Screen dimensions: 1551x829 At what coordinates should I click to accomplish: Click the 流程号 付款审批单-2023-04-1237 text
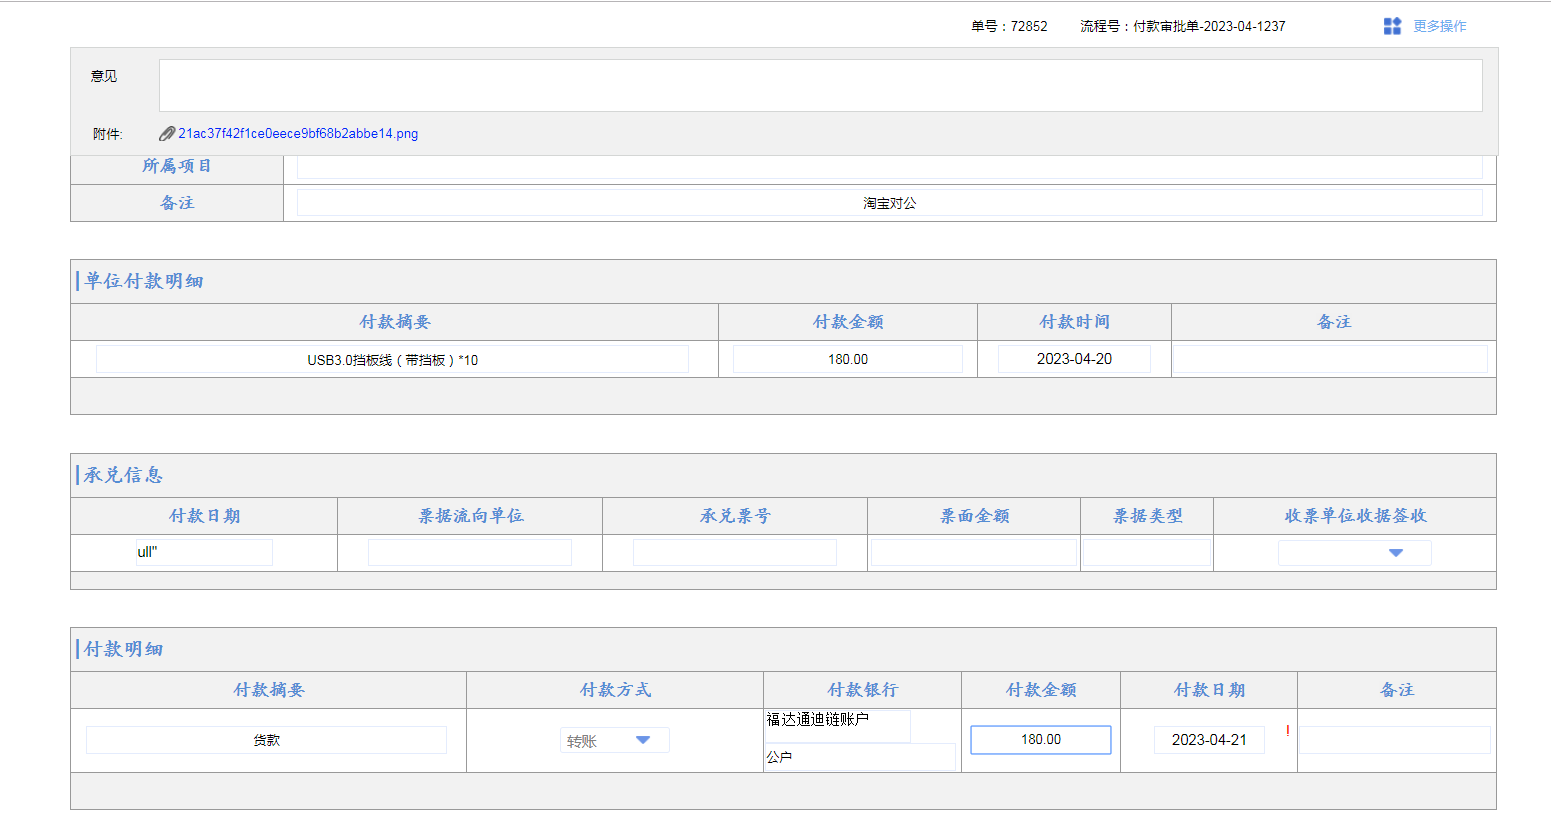(x=1183, y=26)
